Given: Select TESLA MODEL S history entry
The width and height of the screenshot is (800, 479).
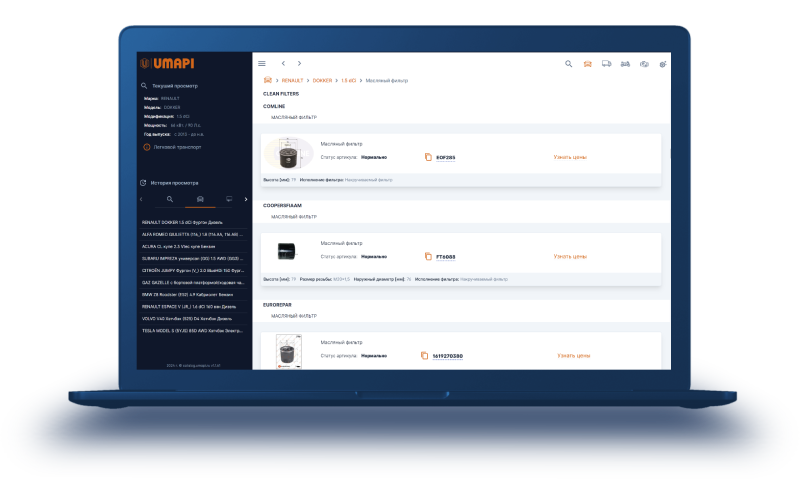Looking at the screenshot, I should point(193,331).
